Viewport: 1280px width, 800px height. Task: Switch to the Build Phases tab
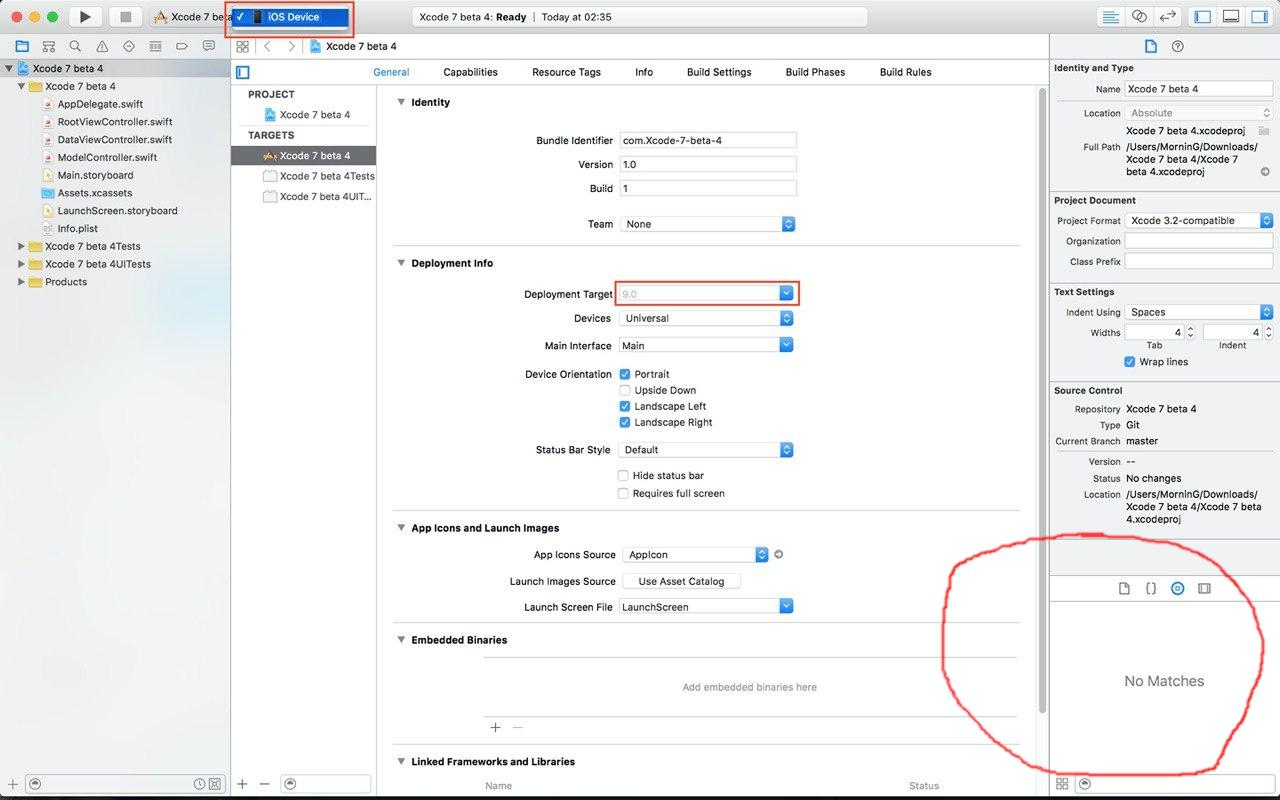(815, 72)
